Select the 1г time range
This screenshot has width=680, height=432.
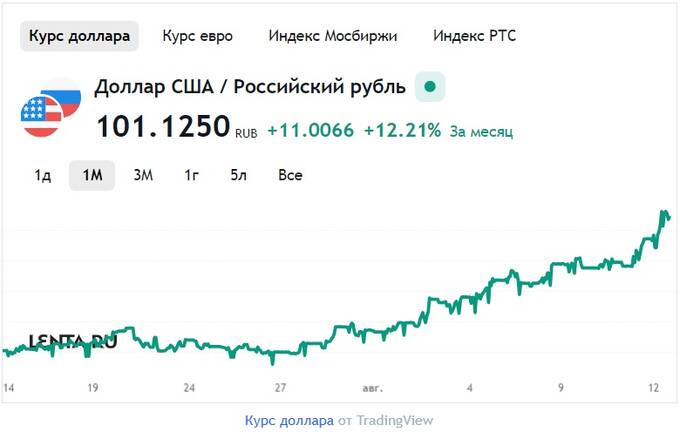[191, 175]
